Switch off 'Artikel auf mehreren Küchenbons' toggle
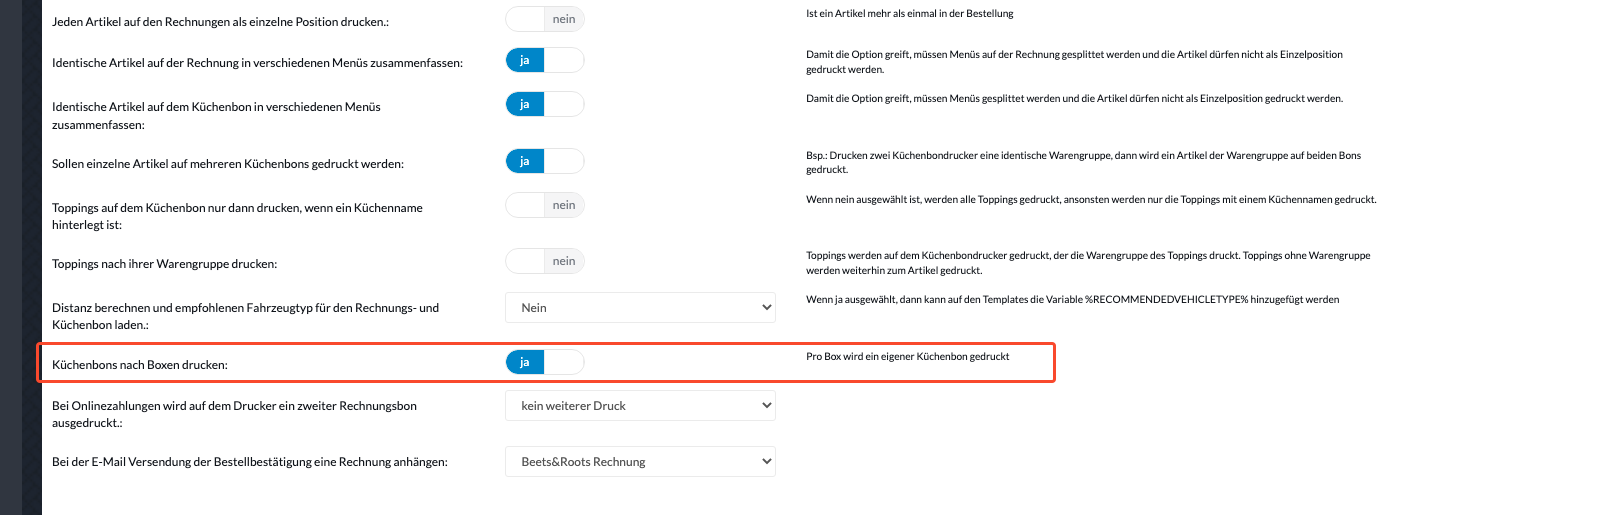 tap(545, 162)
